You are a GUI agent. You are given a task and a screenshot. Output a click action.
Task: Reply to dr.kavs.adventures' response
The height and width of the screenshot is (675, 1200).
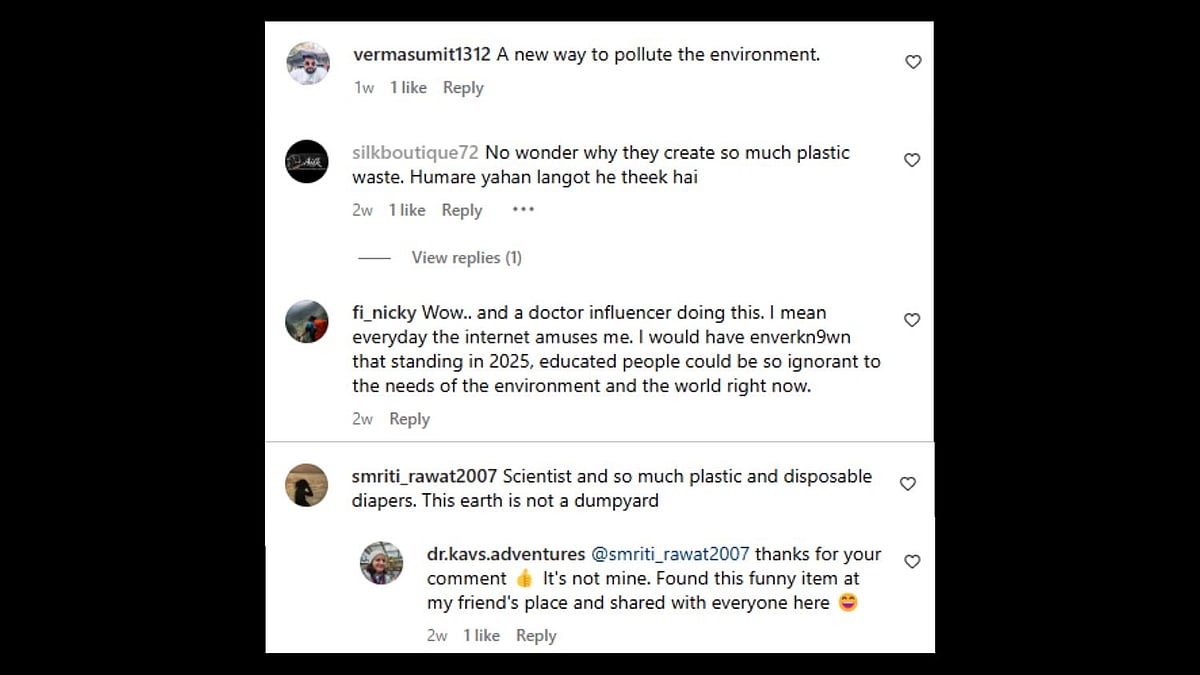pos(536,635)
